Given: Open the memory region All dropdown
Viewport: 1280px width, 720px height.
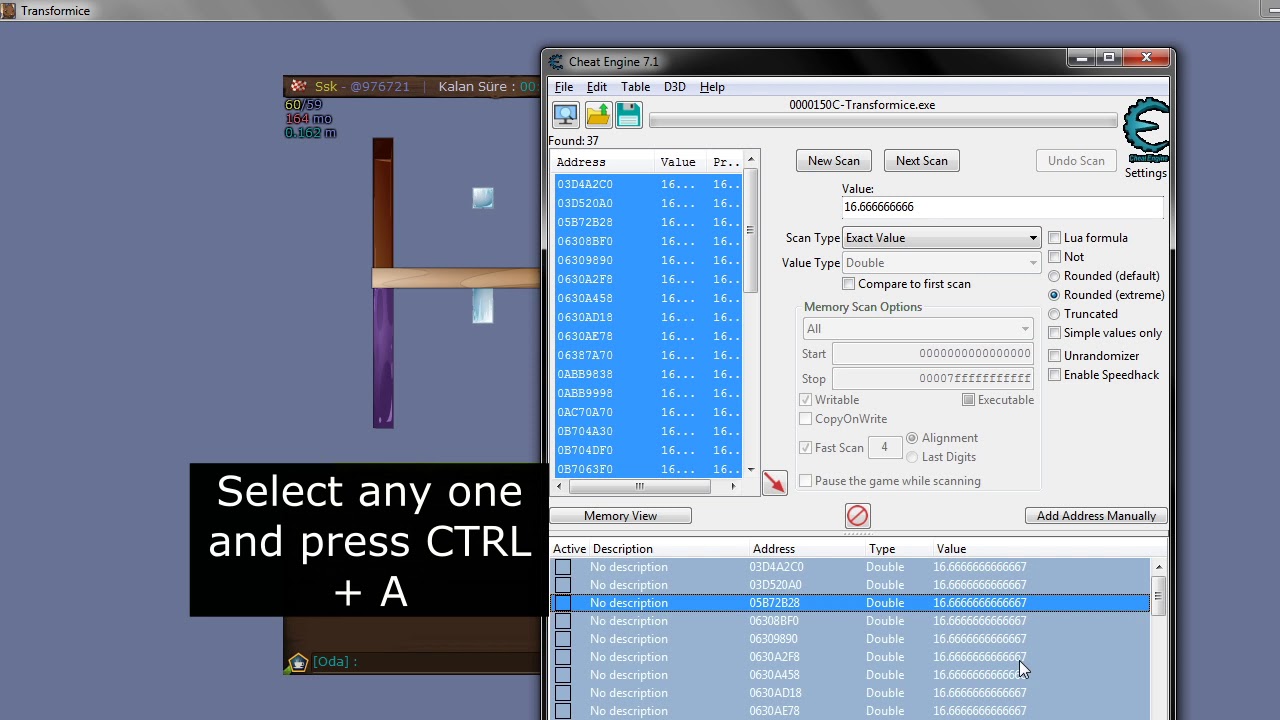Looking at the screenshot, I should pos(918,329).
